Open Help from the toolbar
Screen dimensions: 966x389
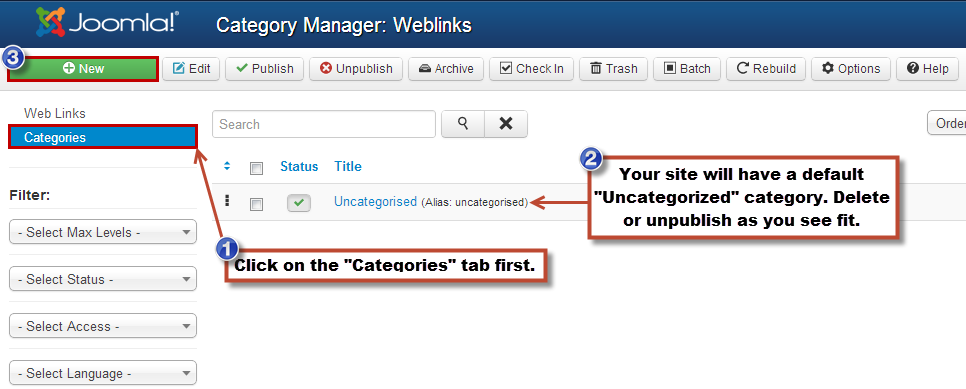coord(927,69)
